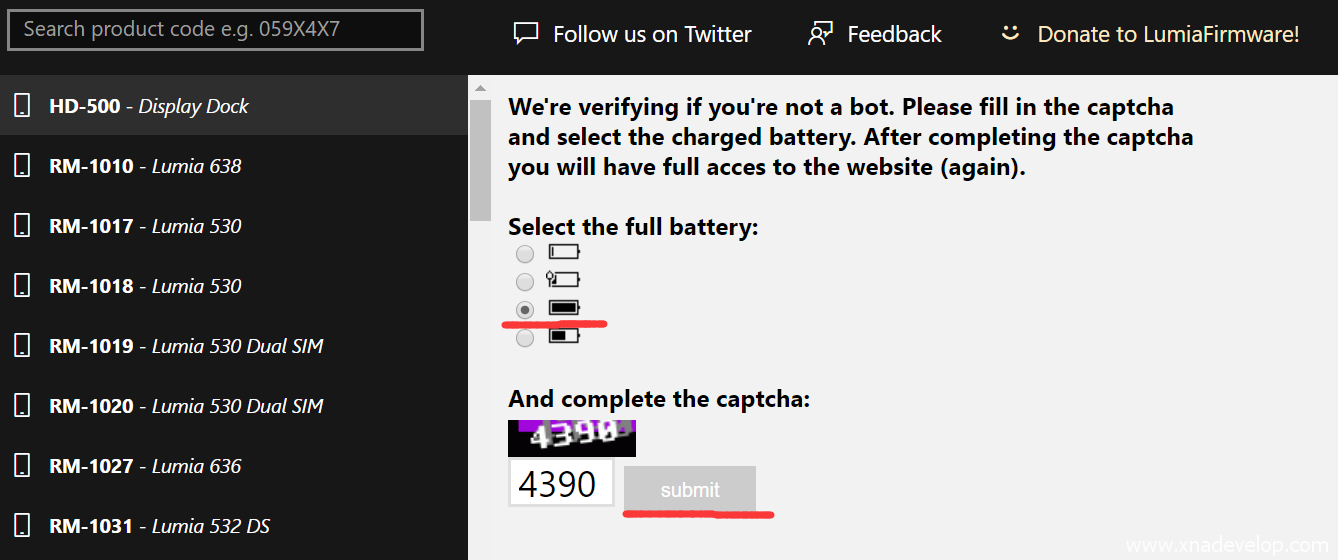Click the phone icon beside RM-1018
1338x560 pixels.
point(21,286)
